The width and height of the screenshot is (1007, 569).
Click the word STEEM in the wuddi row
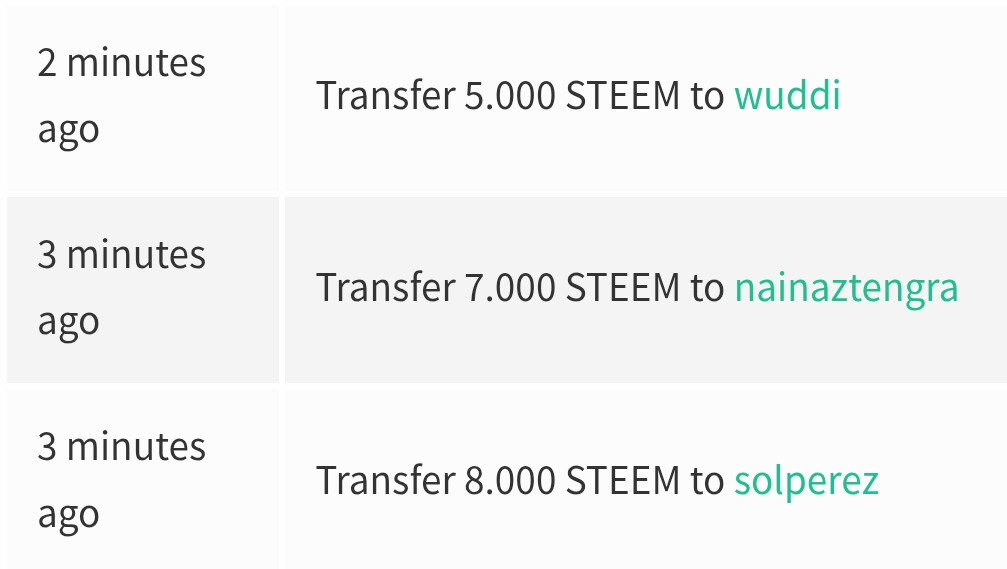(622, 96)
